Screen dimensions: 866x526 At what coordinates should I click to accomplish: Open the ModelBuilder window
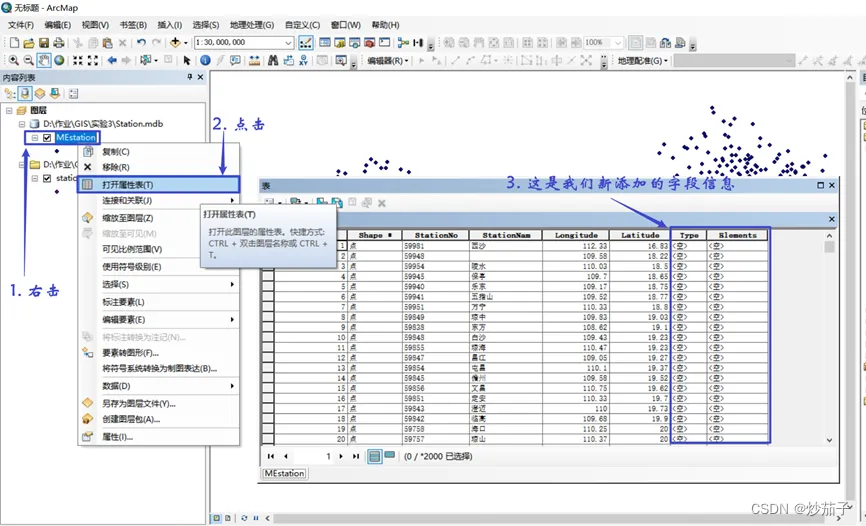(x=403, y=43)
